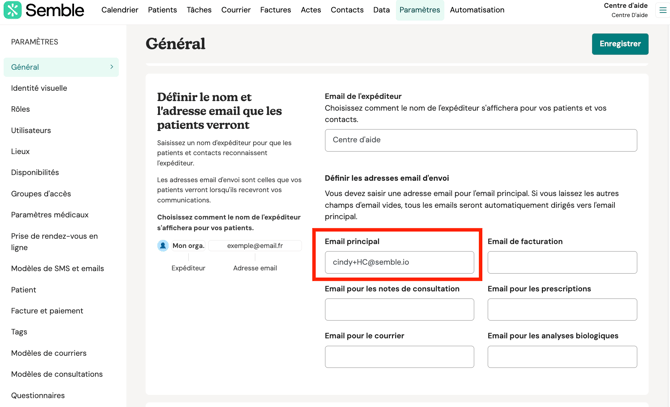Open Identité visuelle settings

pos(39,88)
